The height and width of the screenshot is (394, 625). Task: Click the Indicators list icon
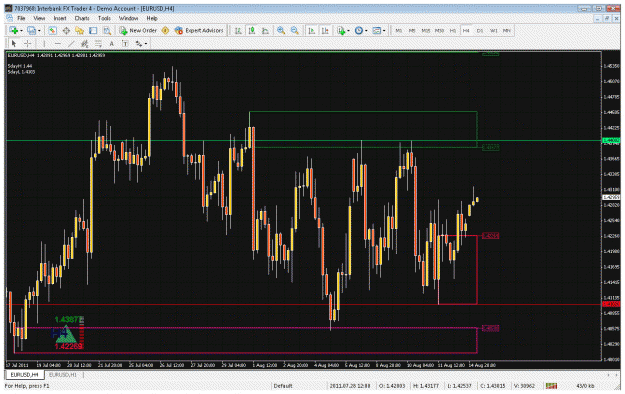(x=341, y=31)
